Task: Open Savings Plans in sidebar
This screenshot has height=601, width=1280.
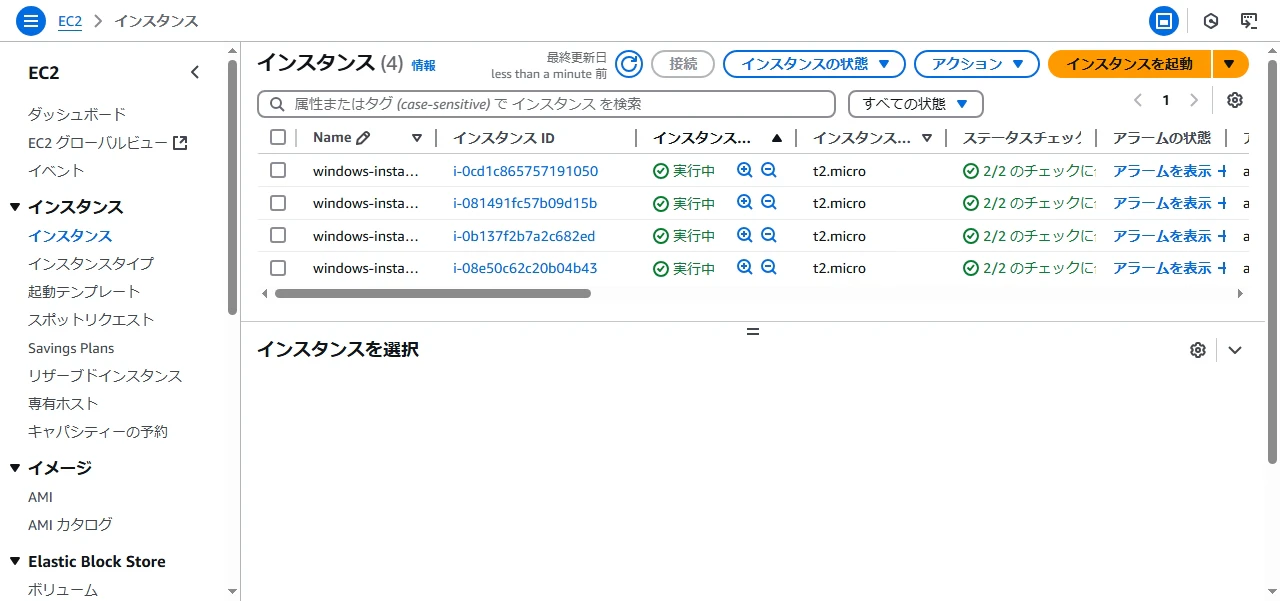Action: [x=71, y=348]
